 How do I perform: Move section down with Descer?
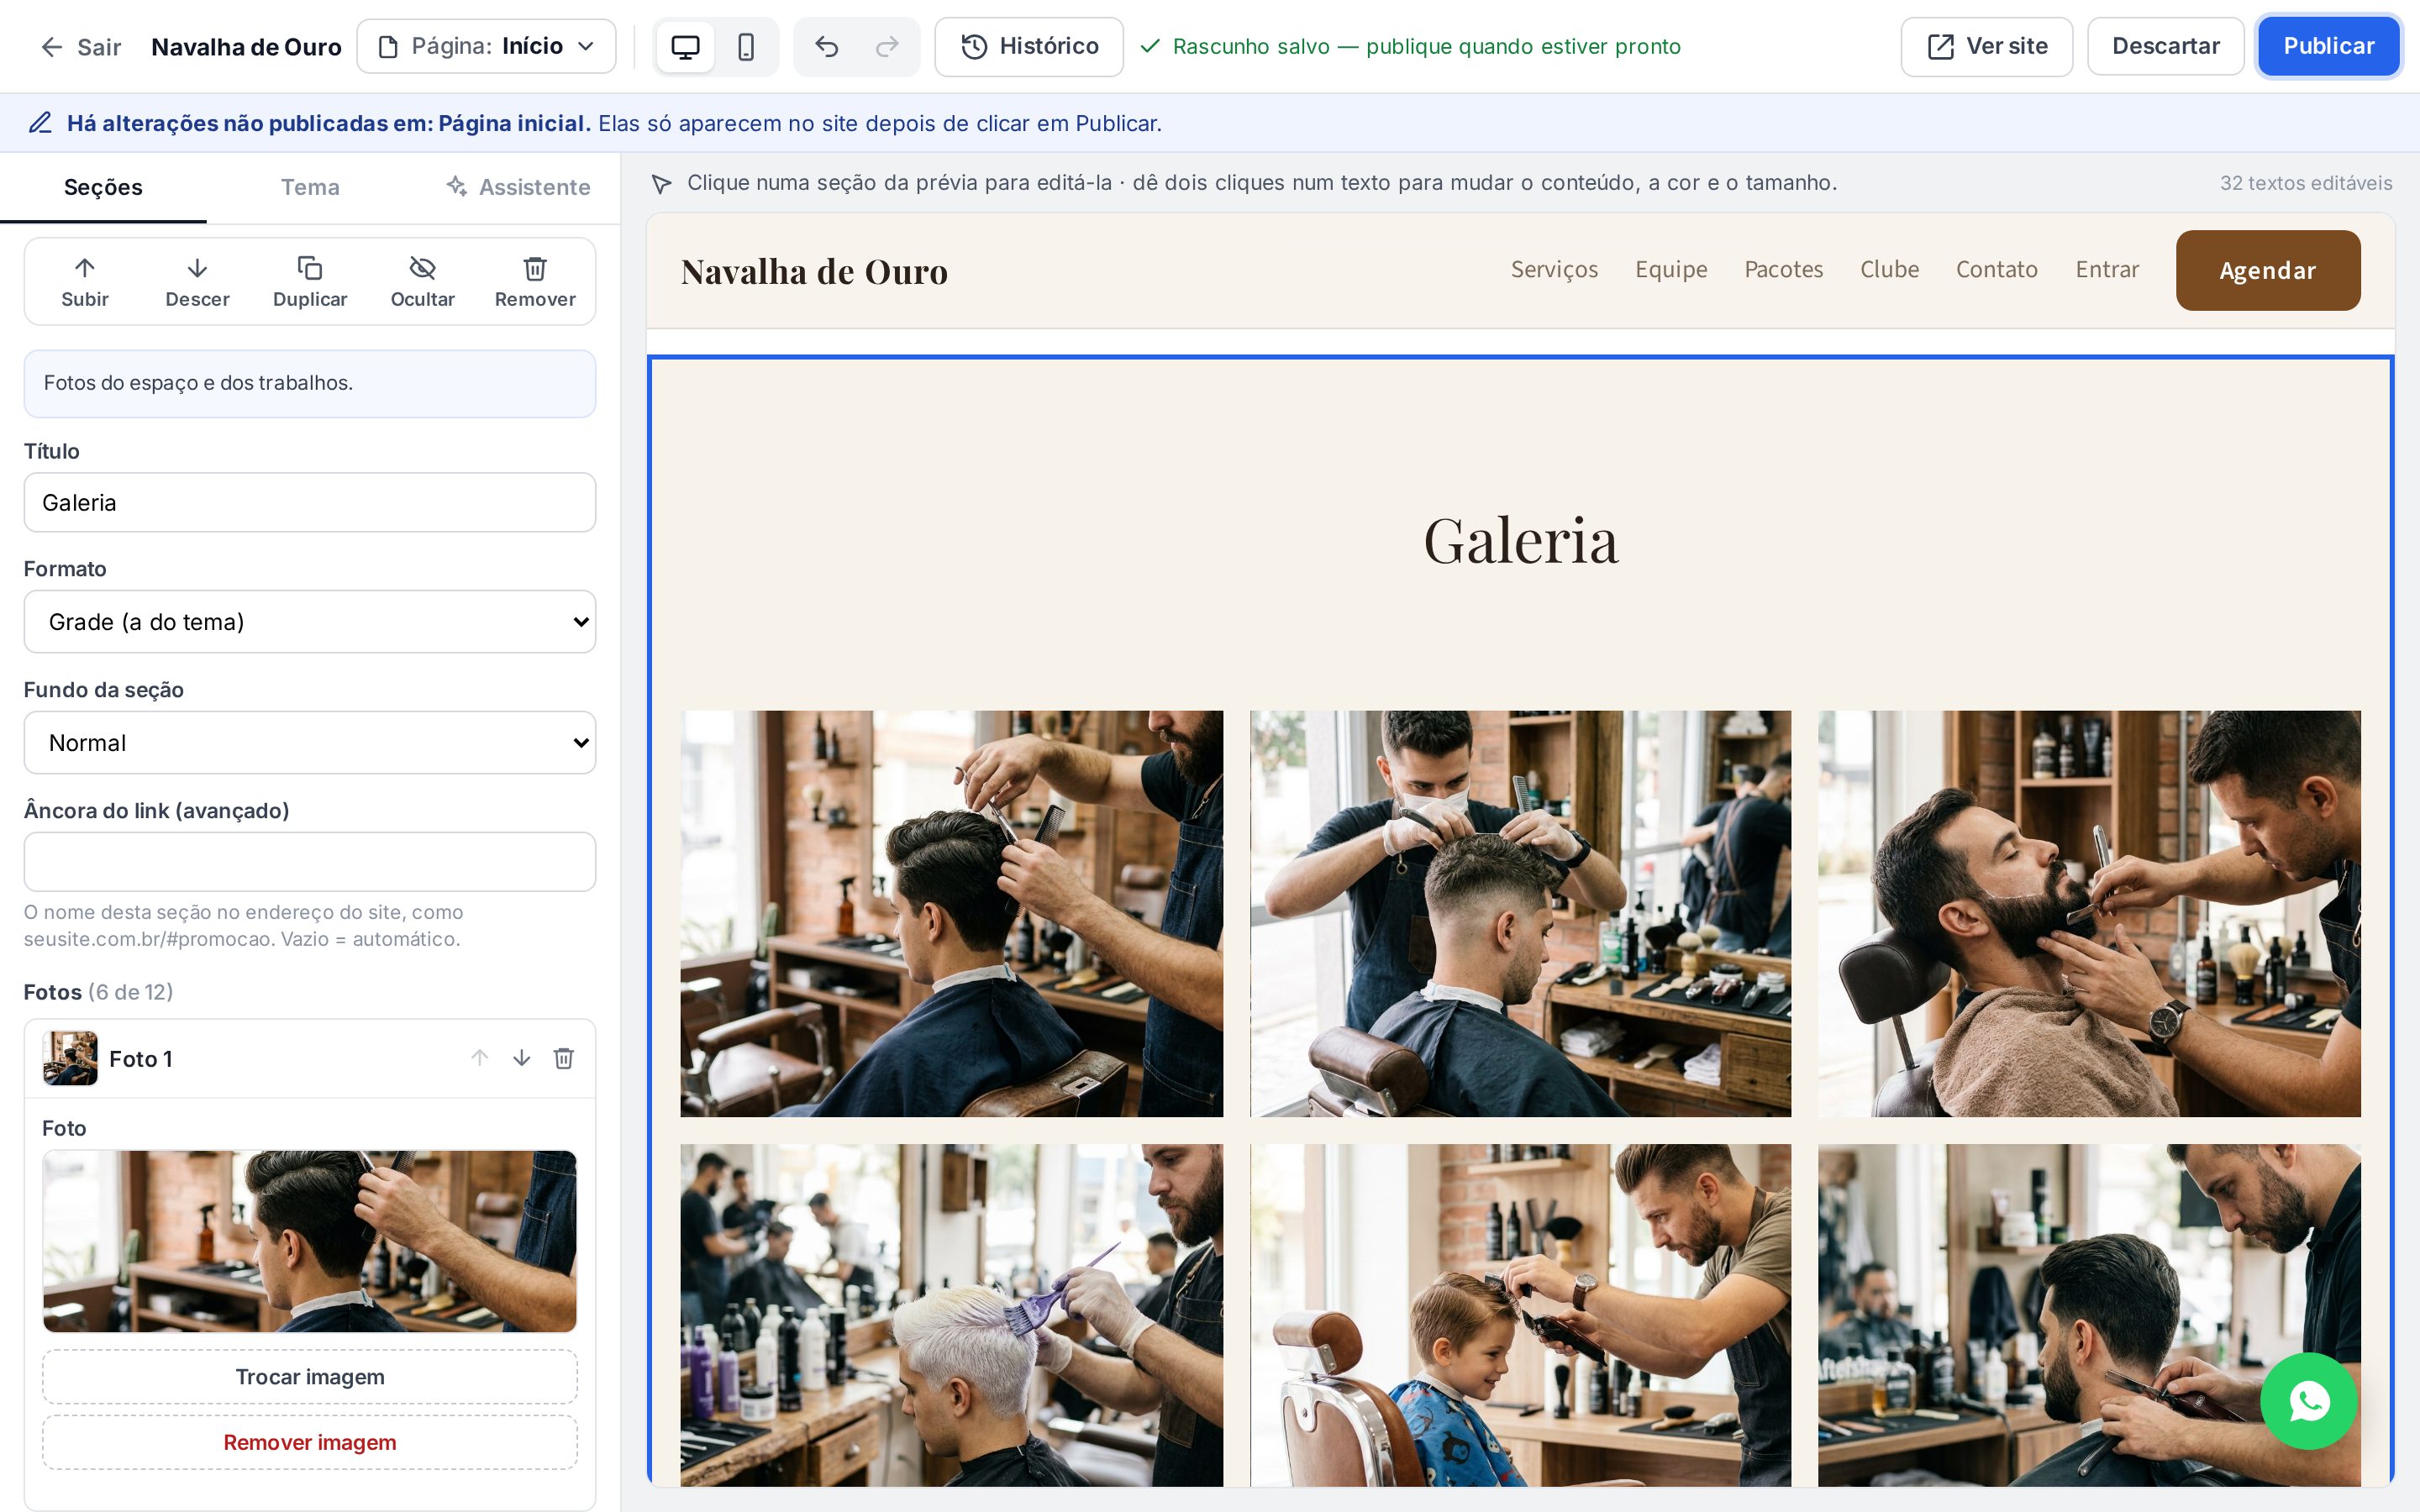tap(197, 282)
